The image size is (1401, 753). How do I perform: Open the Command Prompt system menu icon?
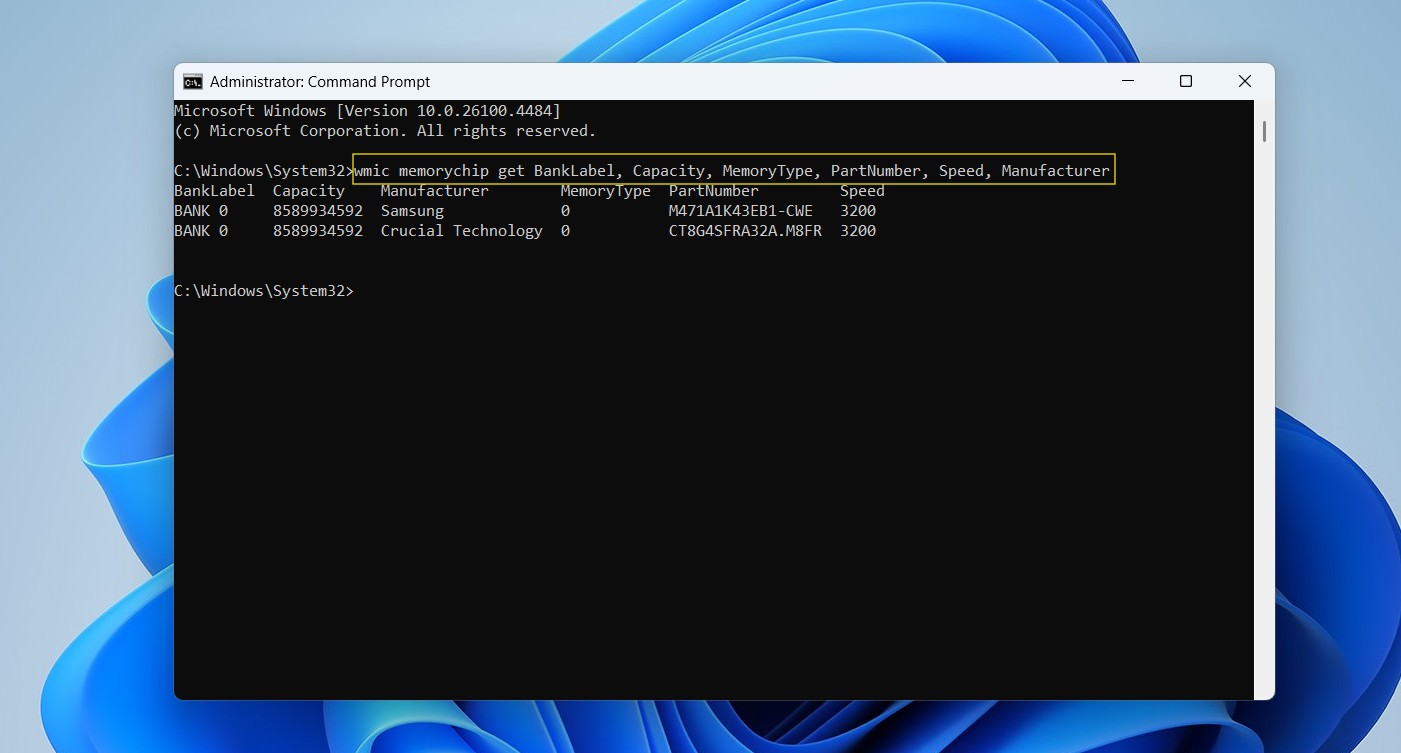[193, 82]
